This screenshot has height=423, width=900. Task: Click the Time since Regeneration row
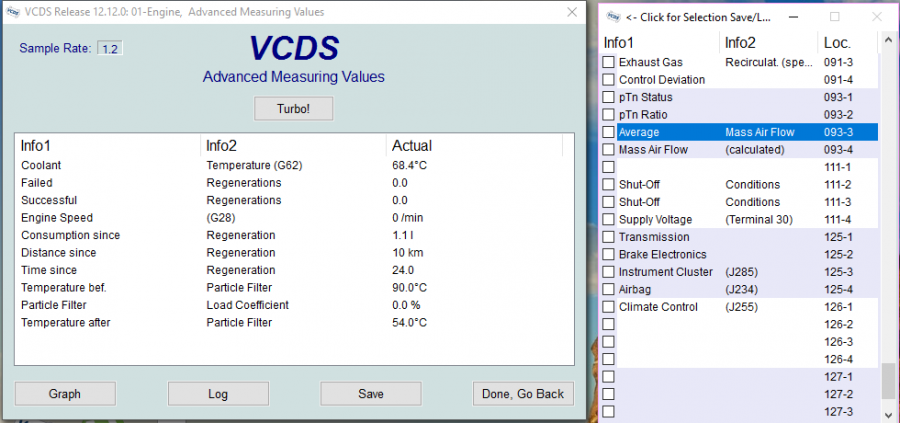[x=293, y=270]
